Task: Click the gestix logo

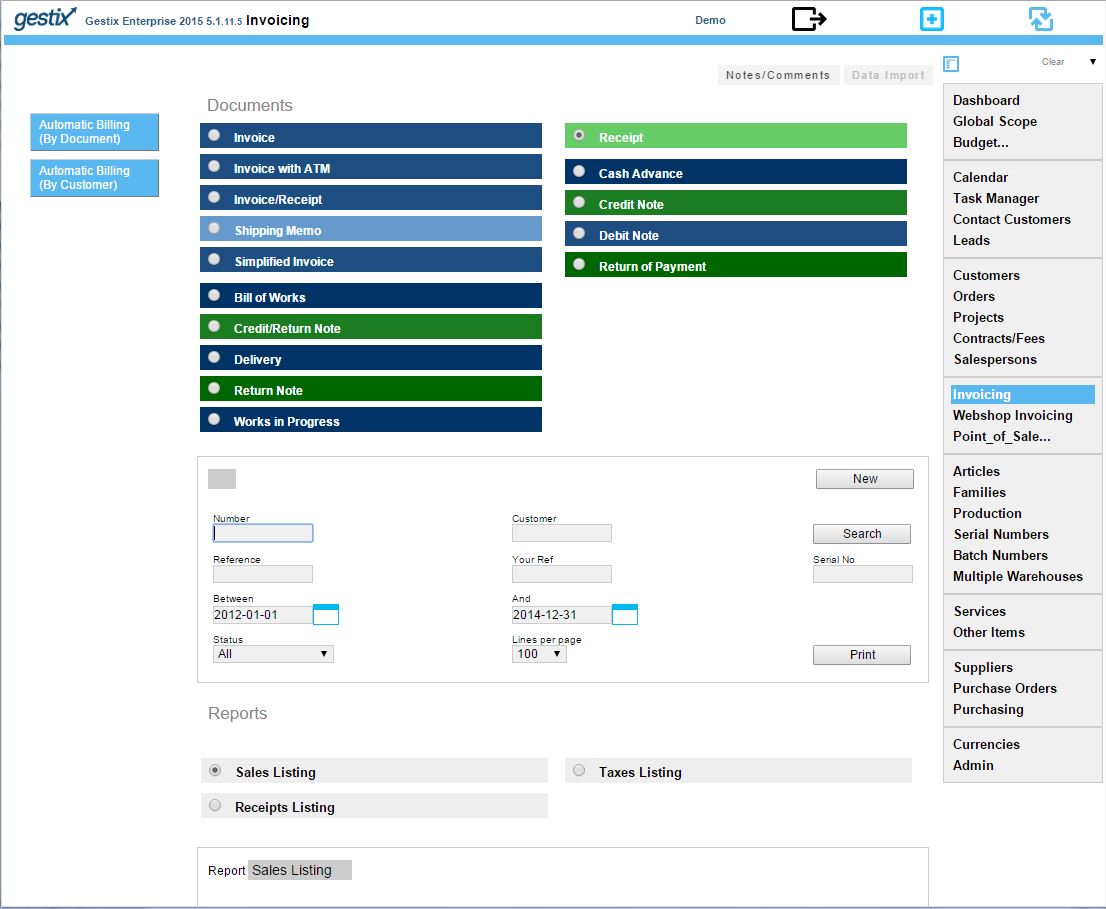Action: (44, 18)
